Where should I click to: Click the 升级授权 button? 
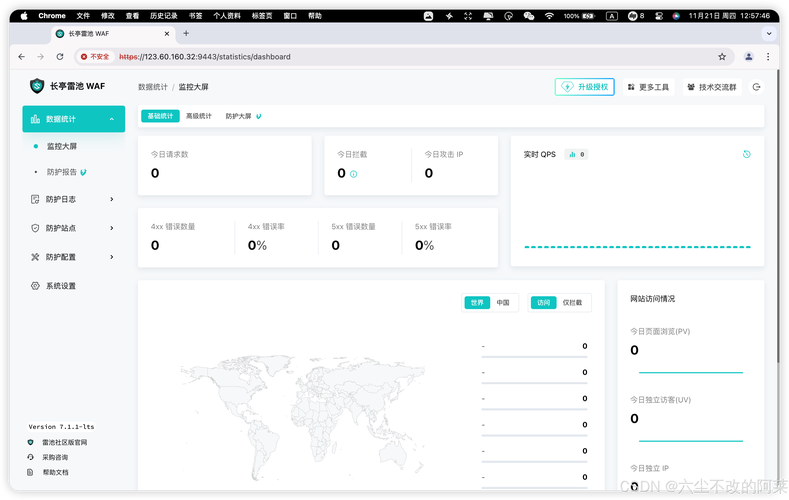click(x=585, y=87)
